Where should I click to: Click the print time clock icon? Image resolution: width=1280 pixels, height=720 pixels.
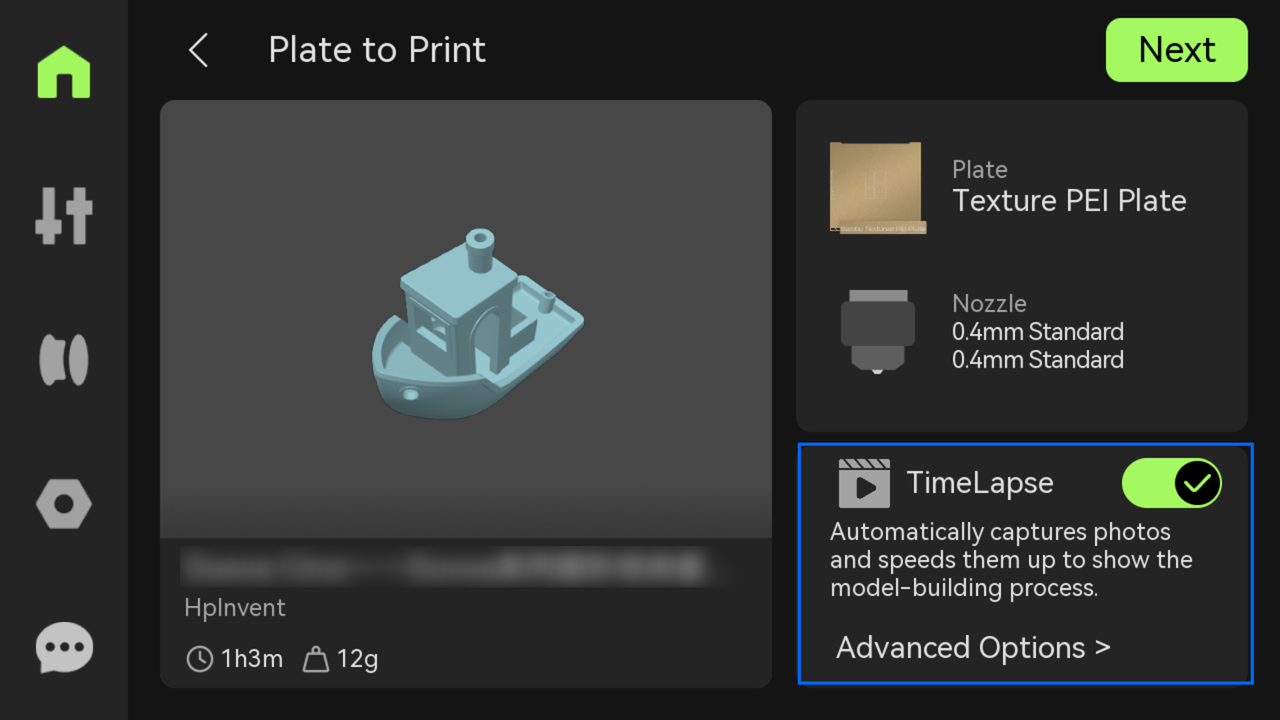(x=200, y=659)
